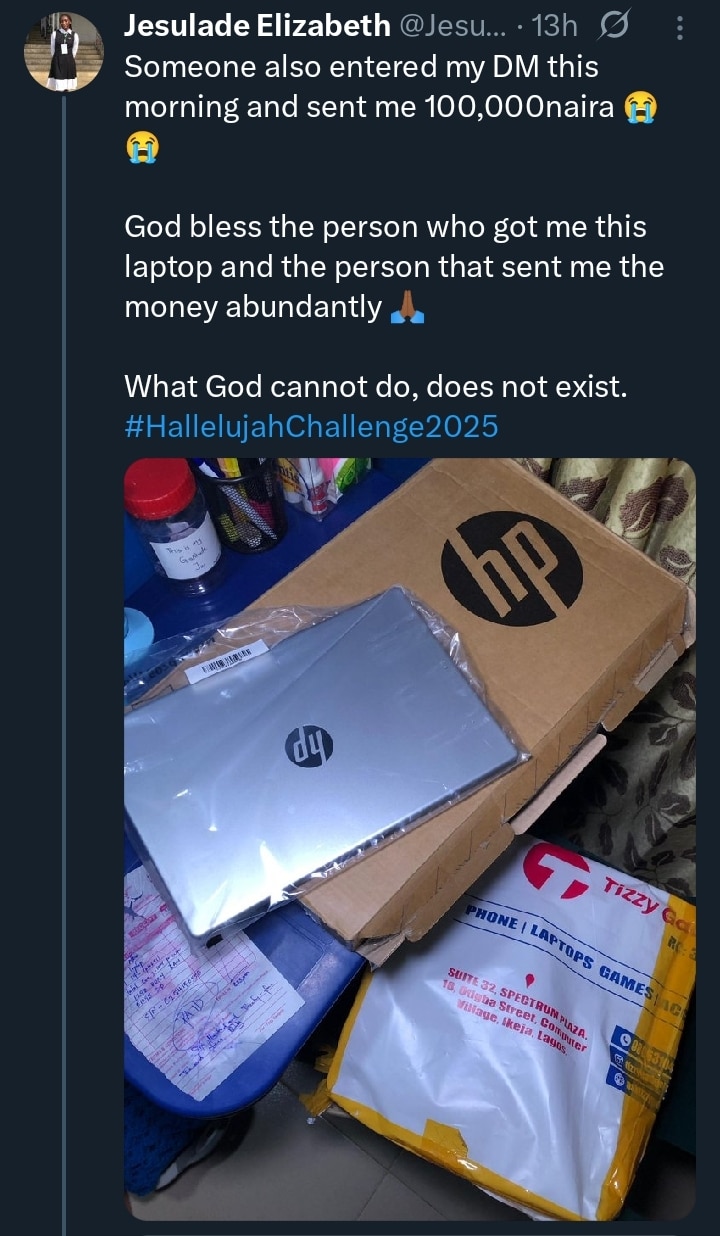This screenshot has width=720, height=1236.
Task: Click the praying hands emoji
Action: pyautogui.click(x=407, y=310)
